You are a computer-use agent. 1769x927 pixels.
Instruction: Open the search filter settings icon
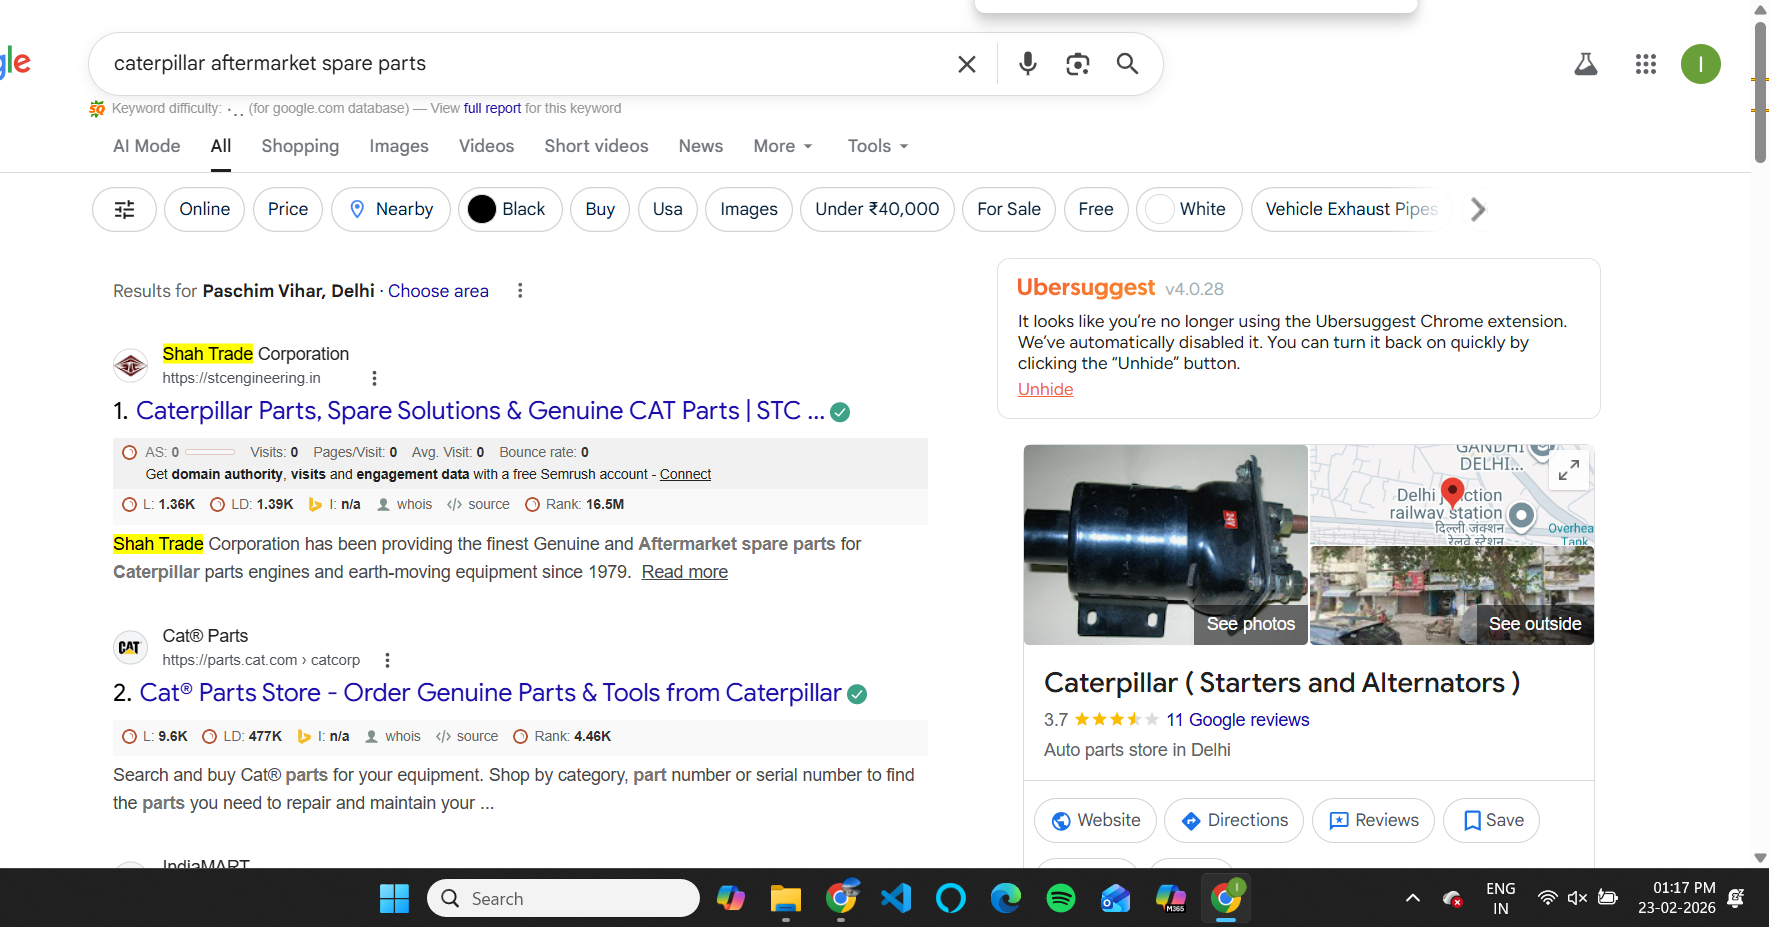124,209
